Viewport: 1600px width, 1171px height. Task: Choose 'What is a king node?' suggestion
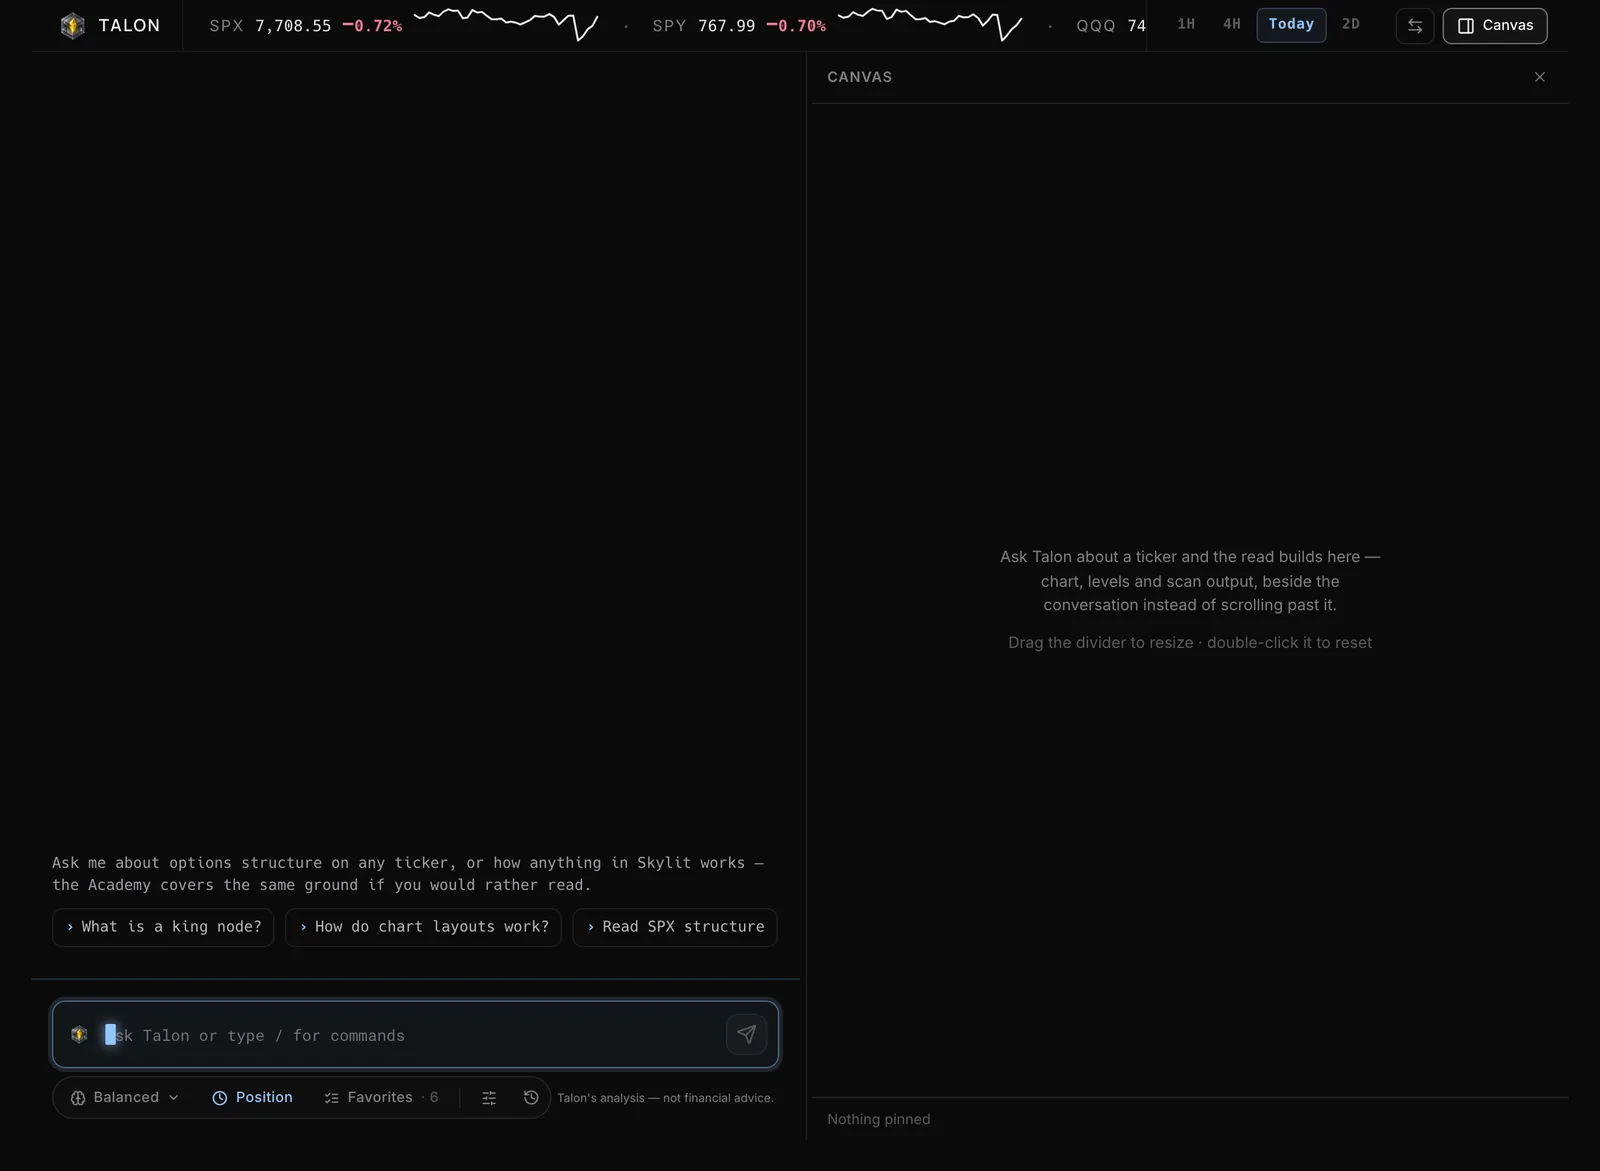point(163,927)
